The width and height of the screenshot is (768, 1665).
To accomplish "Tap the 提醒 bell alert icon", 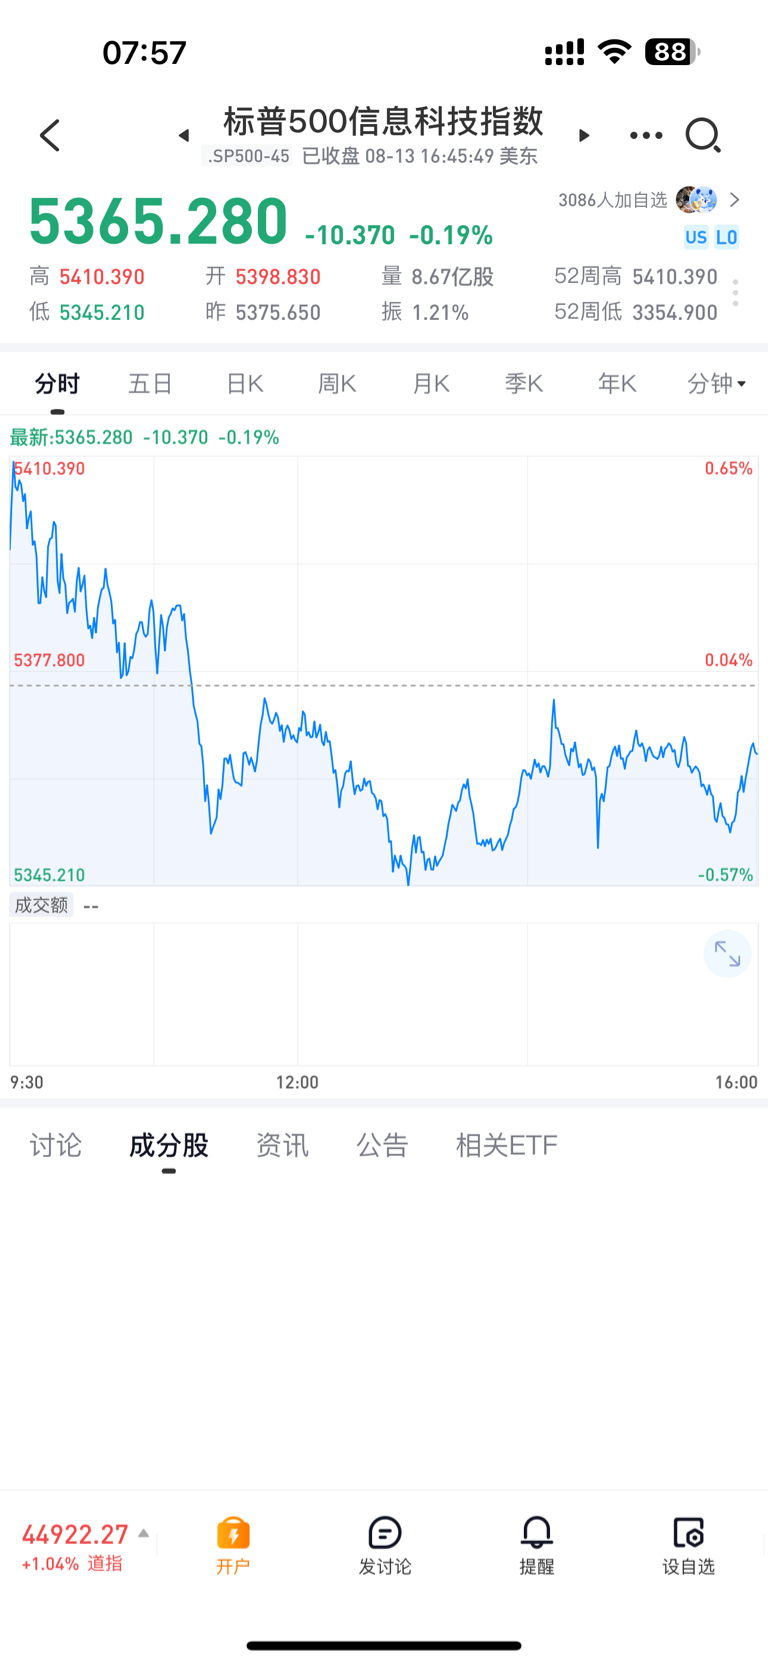I will click(537, 1545).
